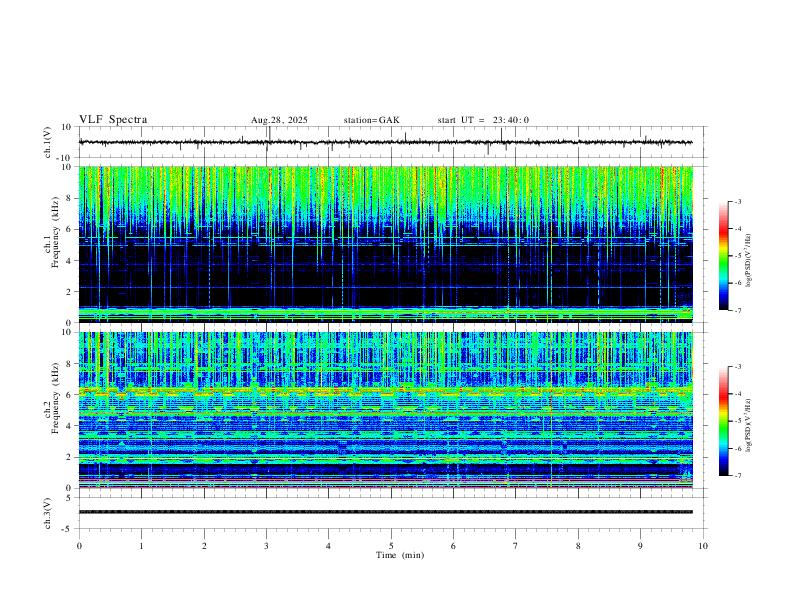
Task: Click the ch.1 "Frequency (kHz)" axis label
Action: pyautogui.click(x=55, y=232)
